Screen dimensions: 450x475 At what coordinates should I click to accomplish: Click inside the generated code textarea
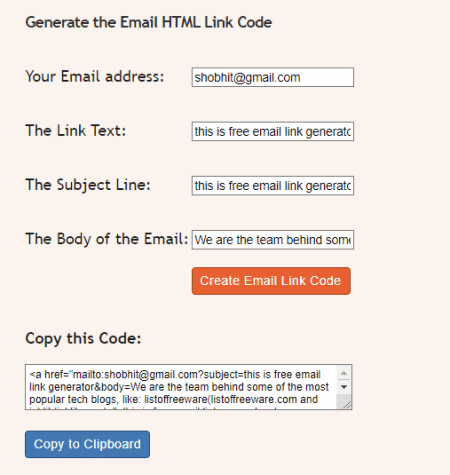point(182,387)
